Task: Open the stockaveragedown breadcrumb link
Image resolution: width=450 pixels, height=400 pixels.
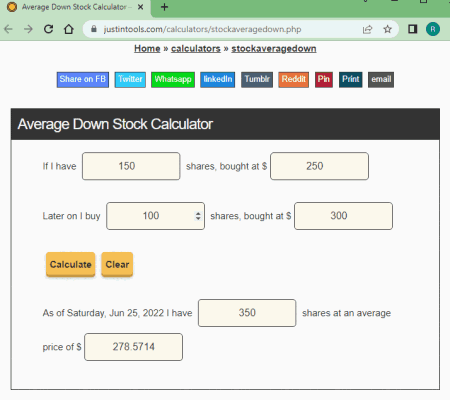Action: [274, 49]
